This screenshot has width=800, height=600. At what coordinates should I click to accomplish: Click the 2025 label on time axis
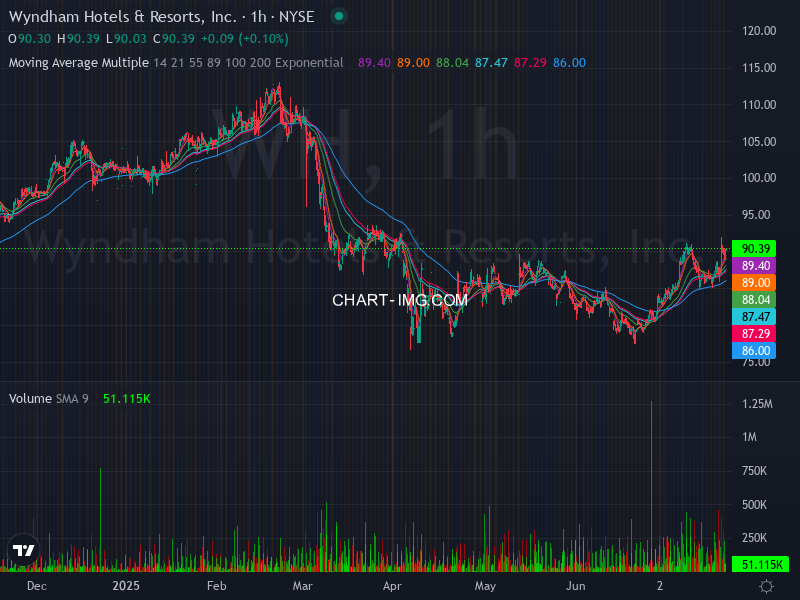pos(126,586)
